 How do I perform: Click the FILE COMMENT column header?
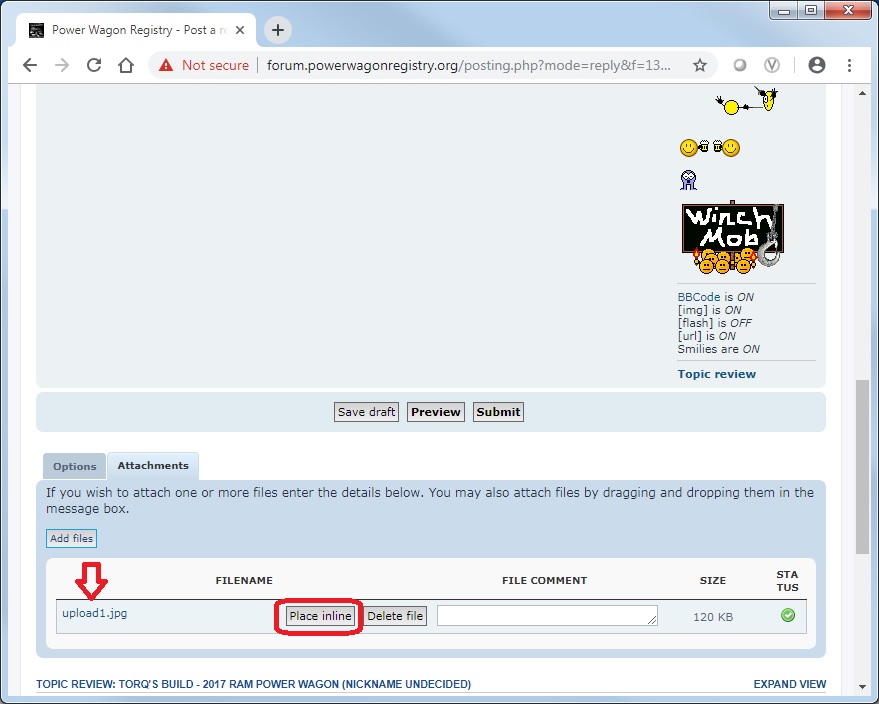[x=544, y=581]
